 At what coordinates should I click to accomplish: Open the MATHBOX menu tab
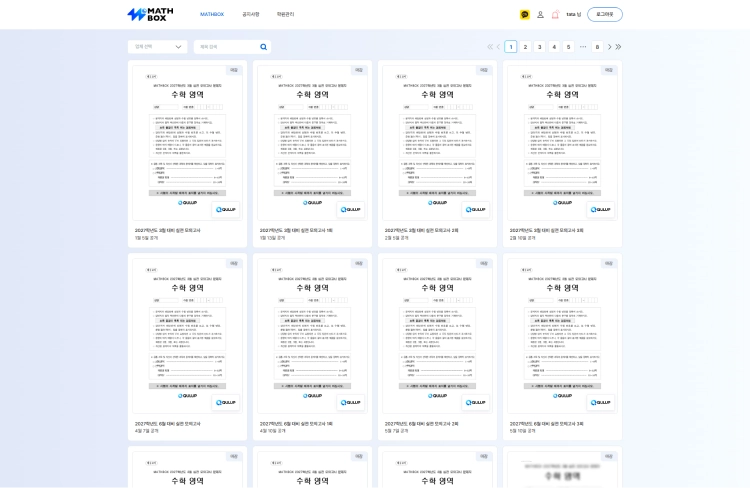click(212, 14)
